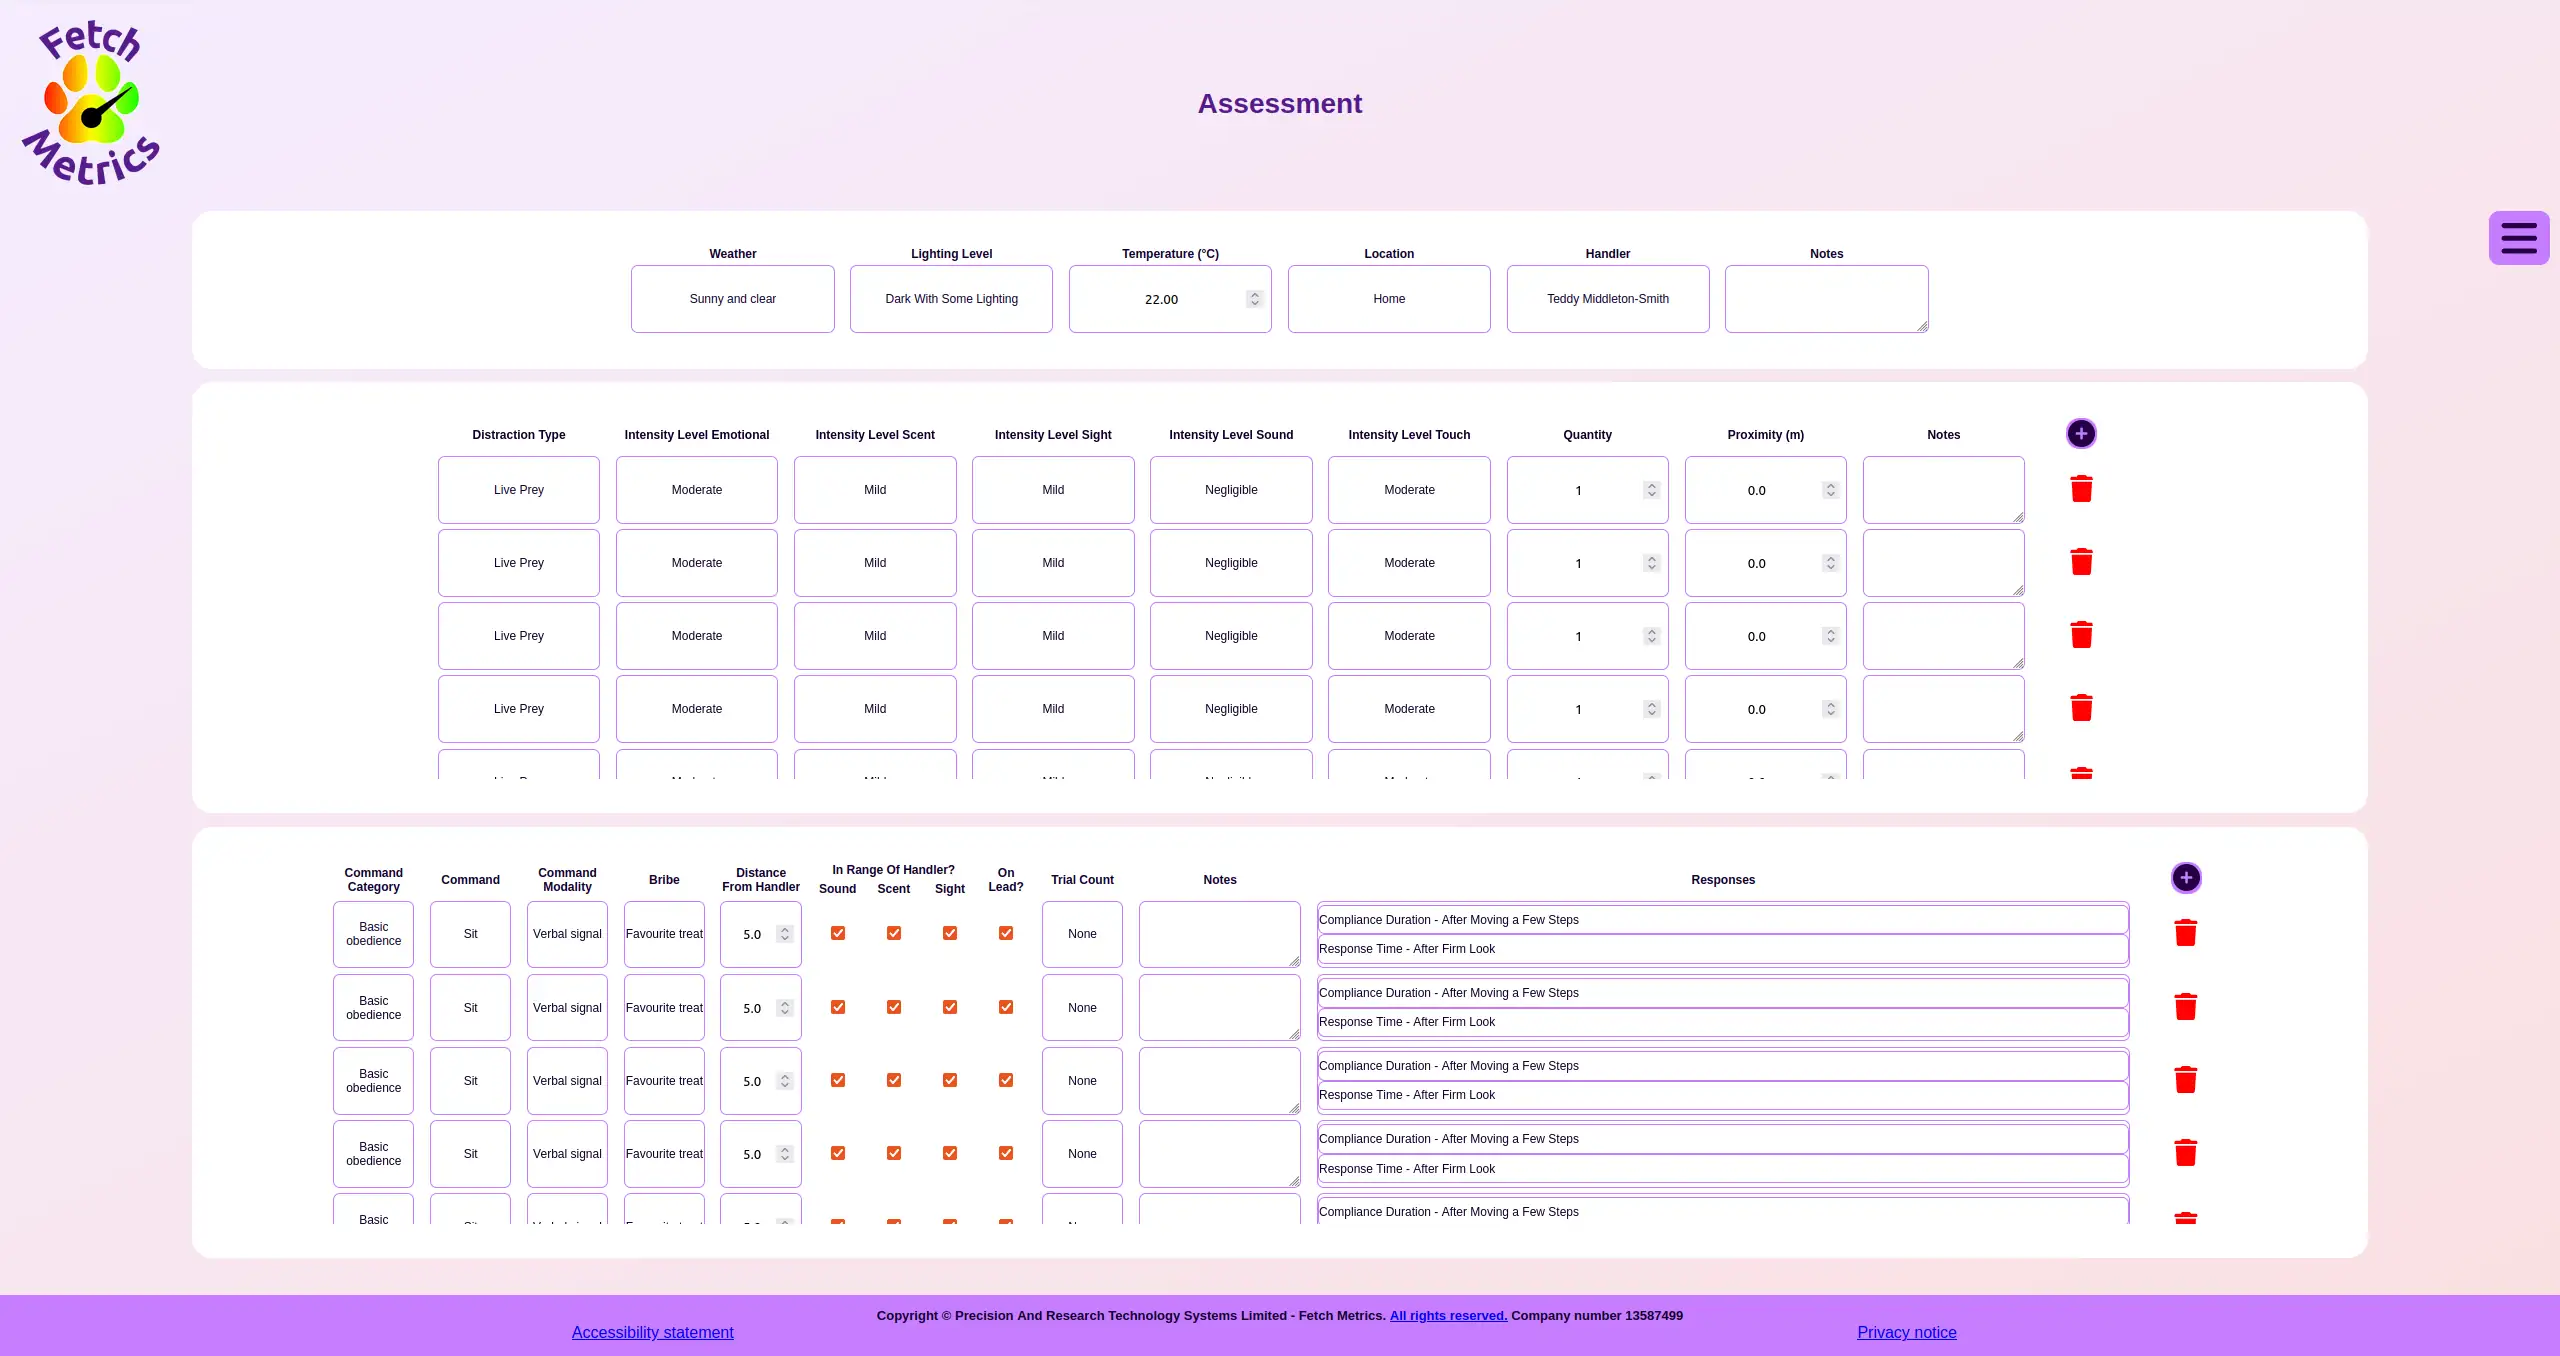Viewport: 2560px width, 1356px height.
Task: Add a new distraction row
Action: pyautogui.click(x=2081, y=433)
